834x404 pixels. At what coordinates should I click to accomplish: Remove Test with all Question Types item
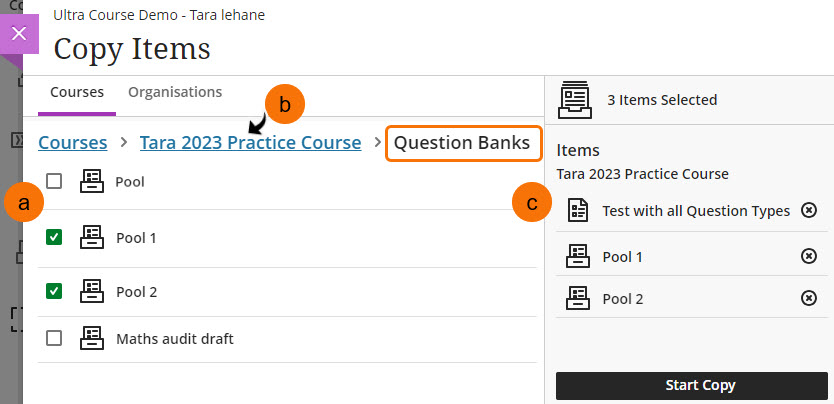click(x=809, y=210)
